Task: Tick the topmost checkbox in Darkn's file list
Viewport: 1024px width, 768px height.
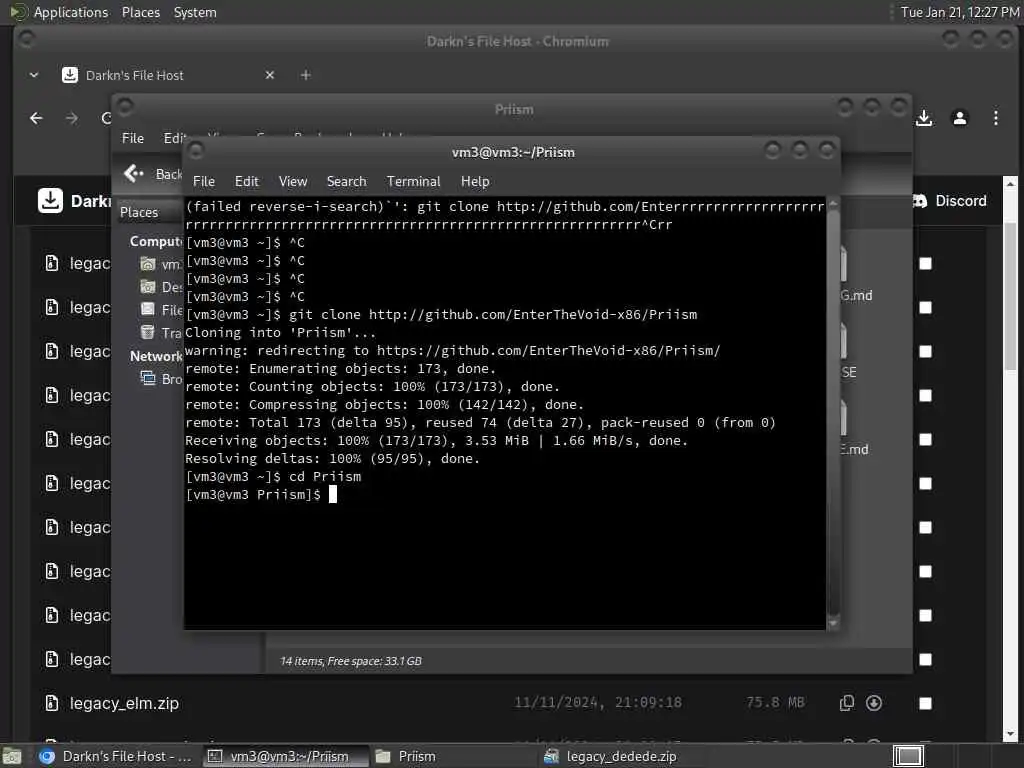Action: tap(925, 263)
